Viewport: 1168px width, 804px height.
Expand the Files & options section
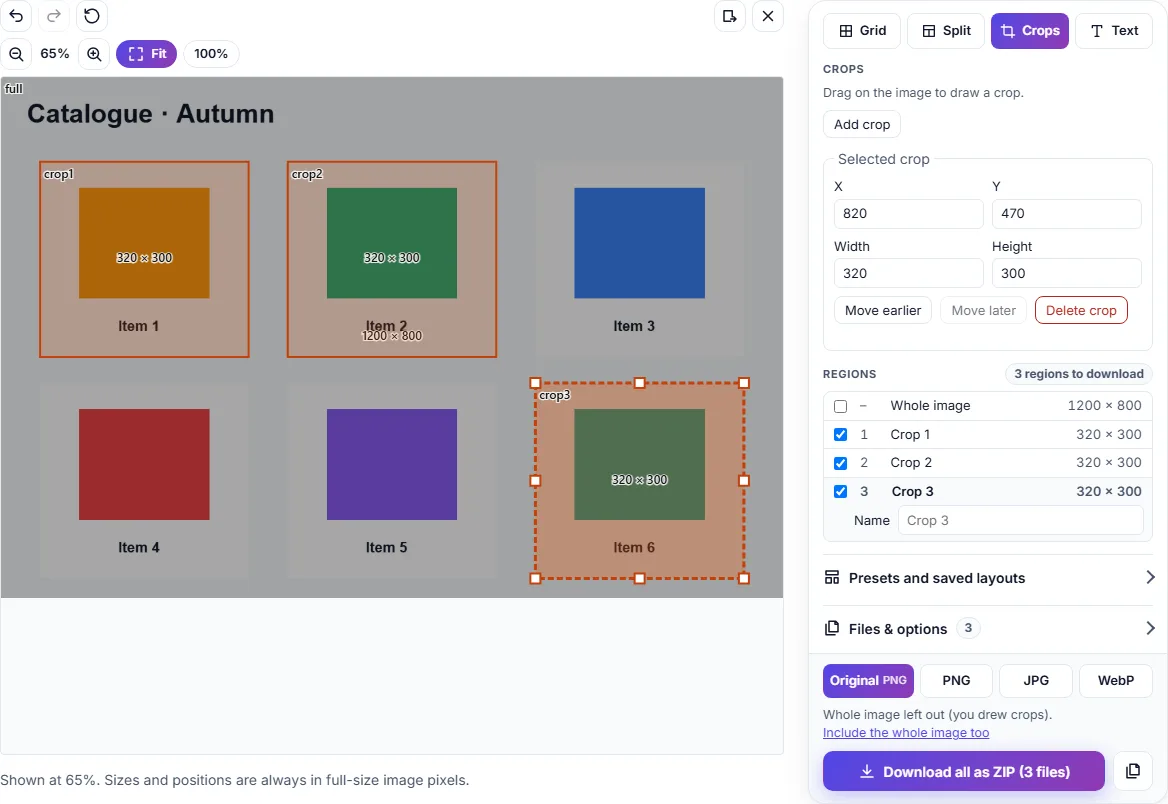point(988,629)
